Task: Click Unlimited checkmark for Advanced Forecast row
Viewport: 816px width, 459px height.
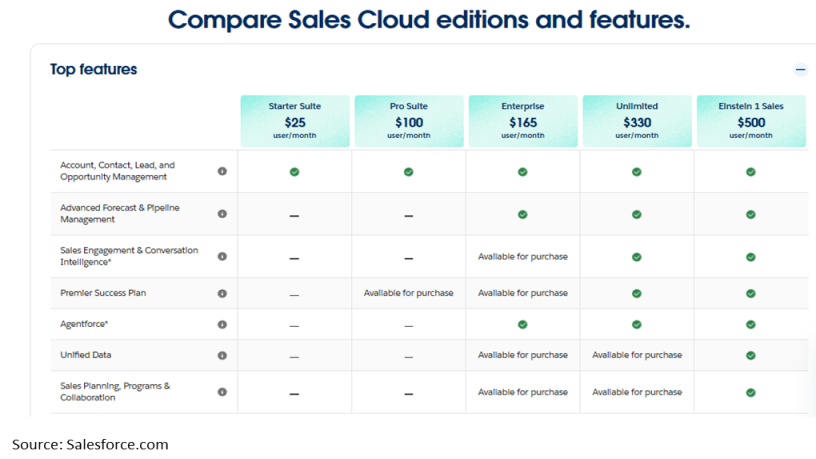Action: point(636,214)
